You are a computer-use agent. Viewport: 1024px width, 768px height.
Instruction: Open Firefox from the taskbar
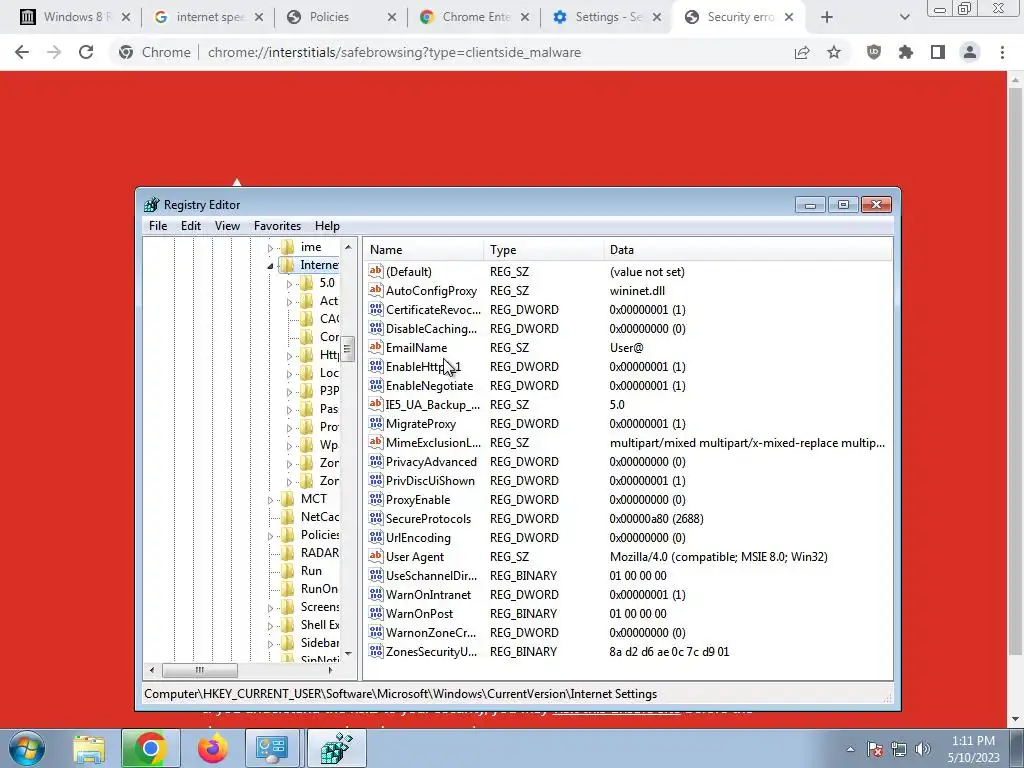(x=212, y=748)
